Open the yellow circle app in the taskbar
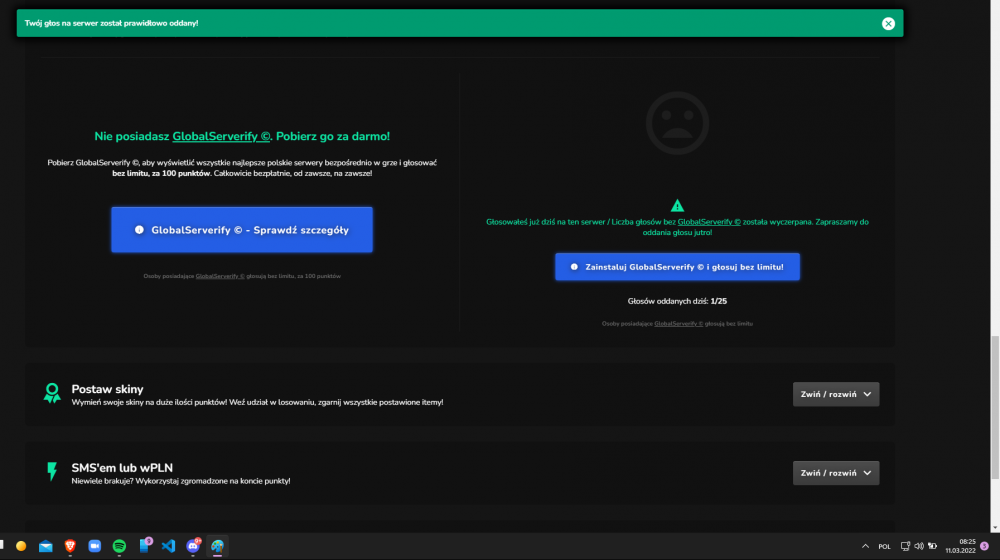Viewport: 1000px width, 560px height. (21, 546)
